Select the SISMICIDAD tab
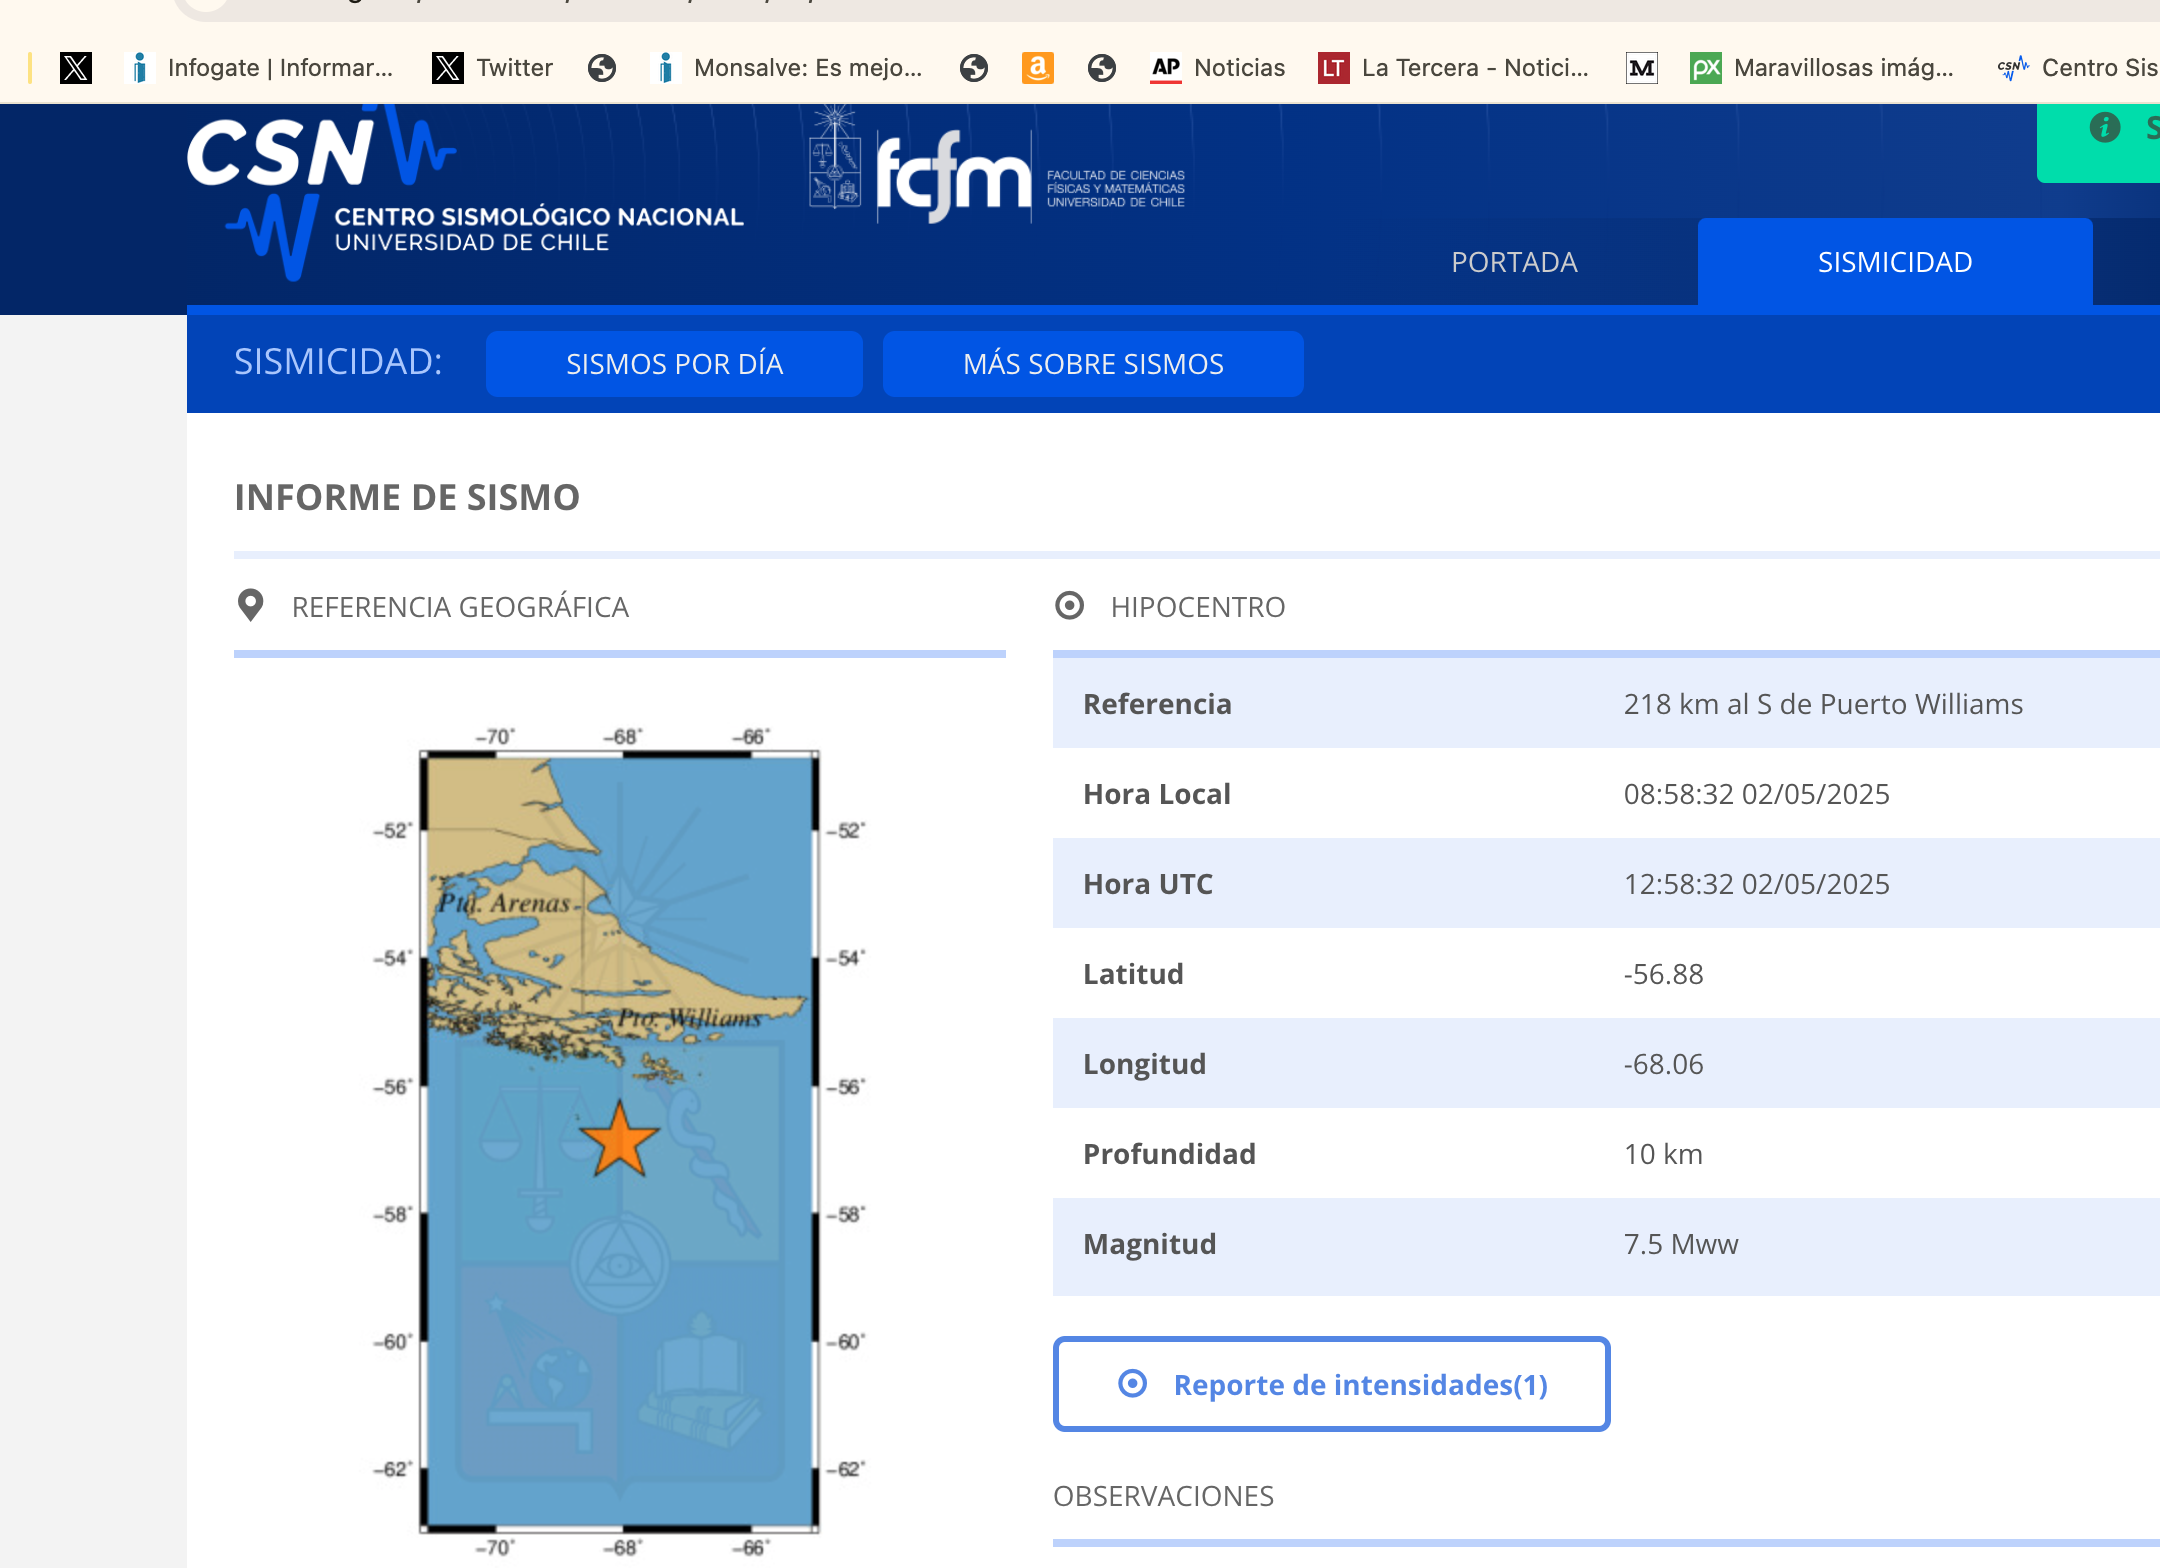 (x=1894, y=262)
